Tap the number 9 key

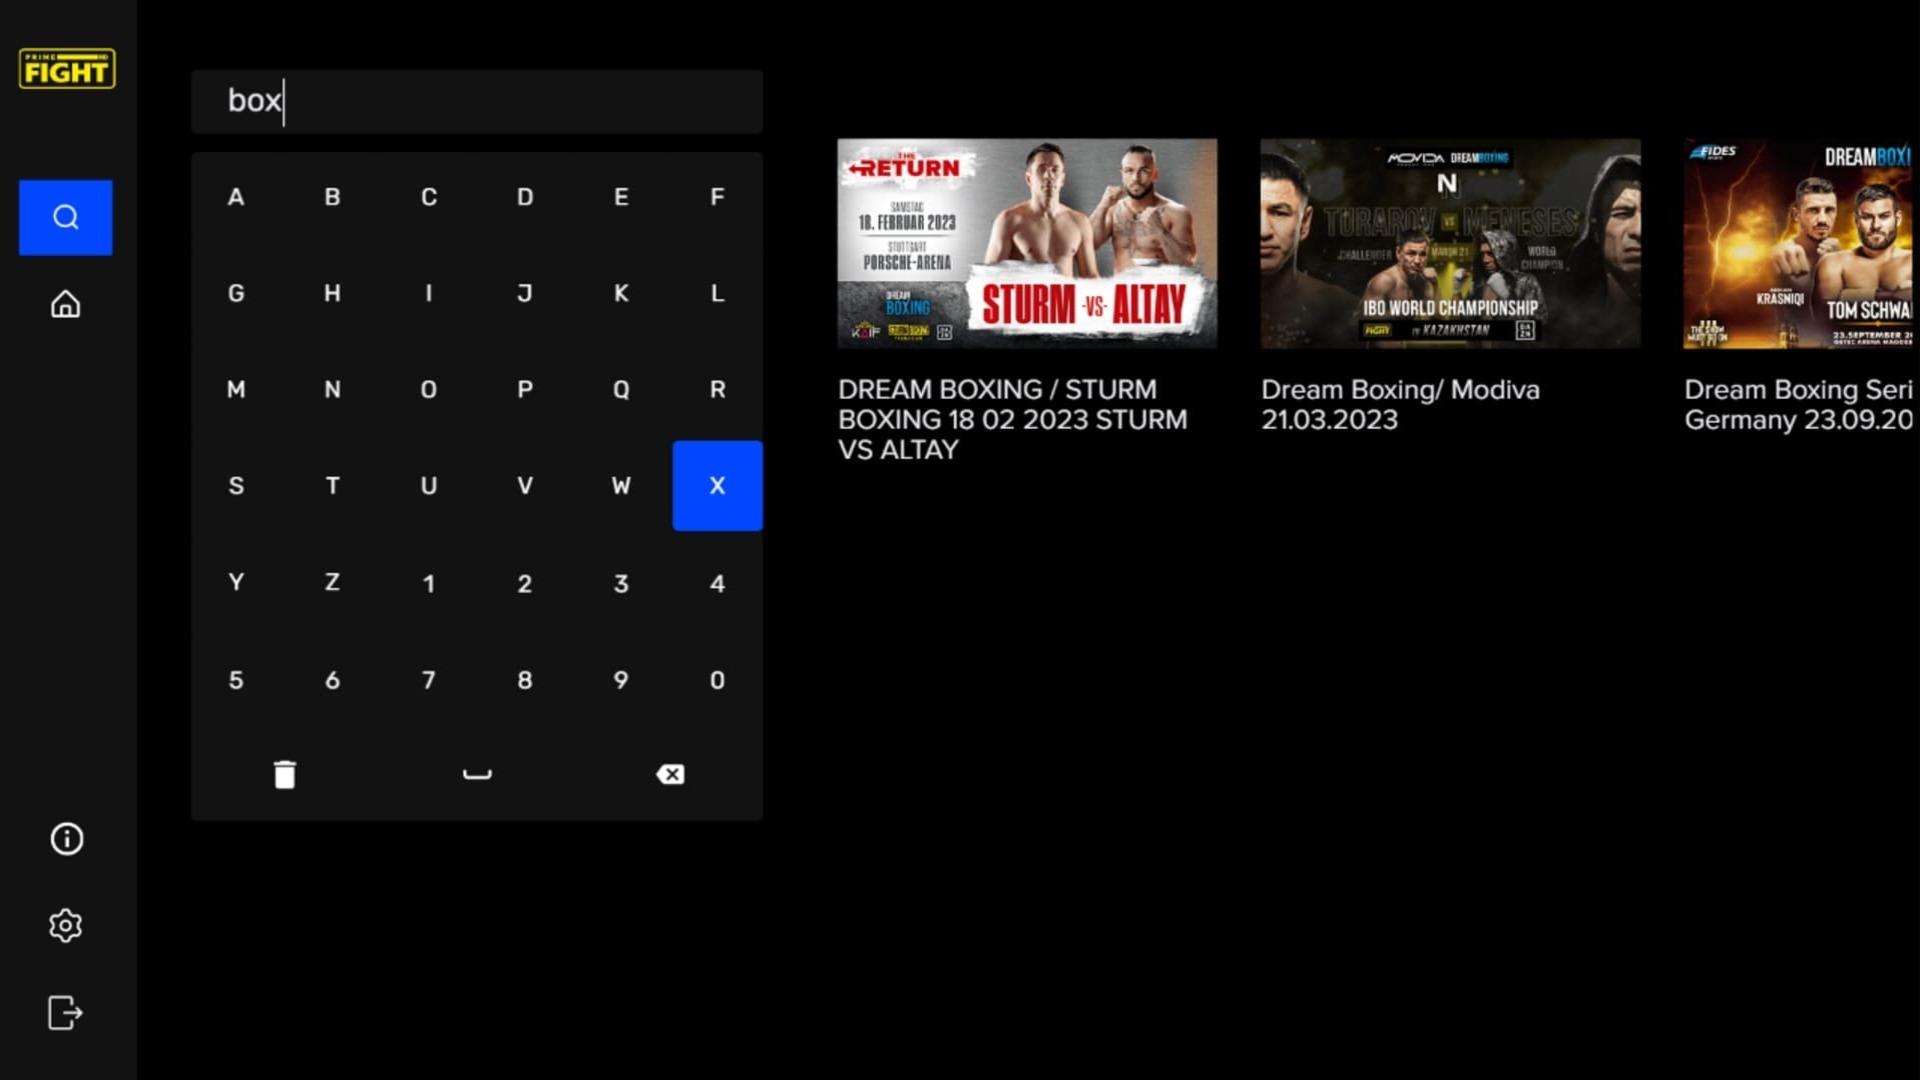[621, 680]
